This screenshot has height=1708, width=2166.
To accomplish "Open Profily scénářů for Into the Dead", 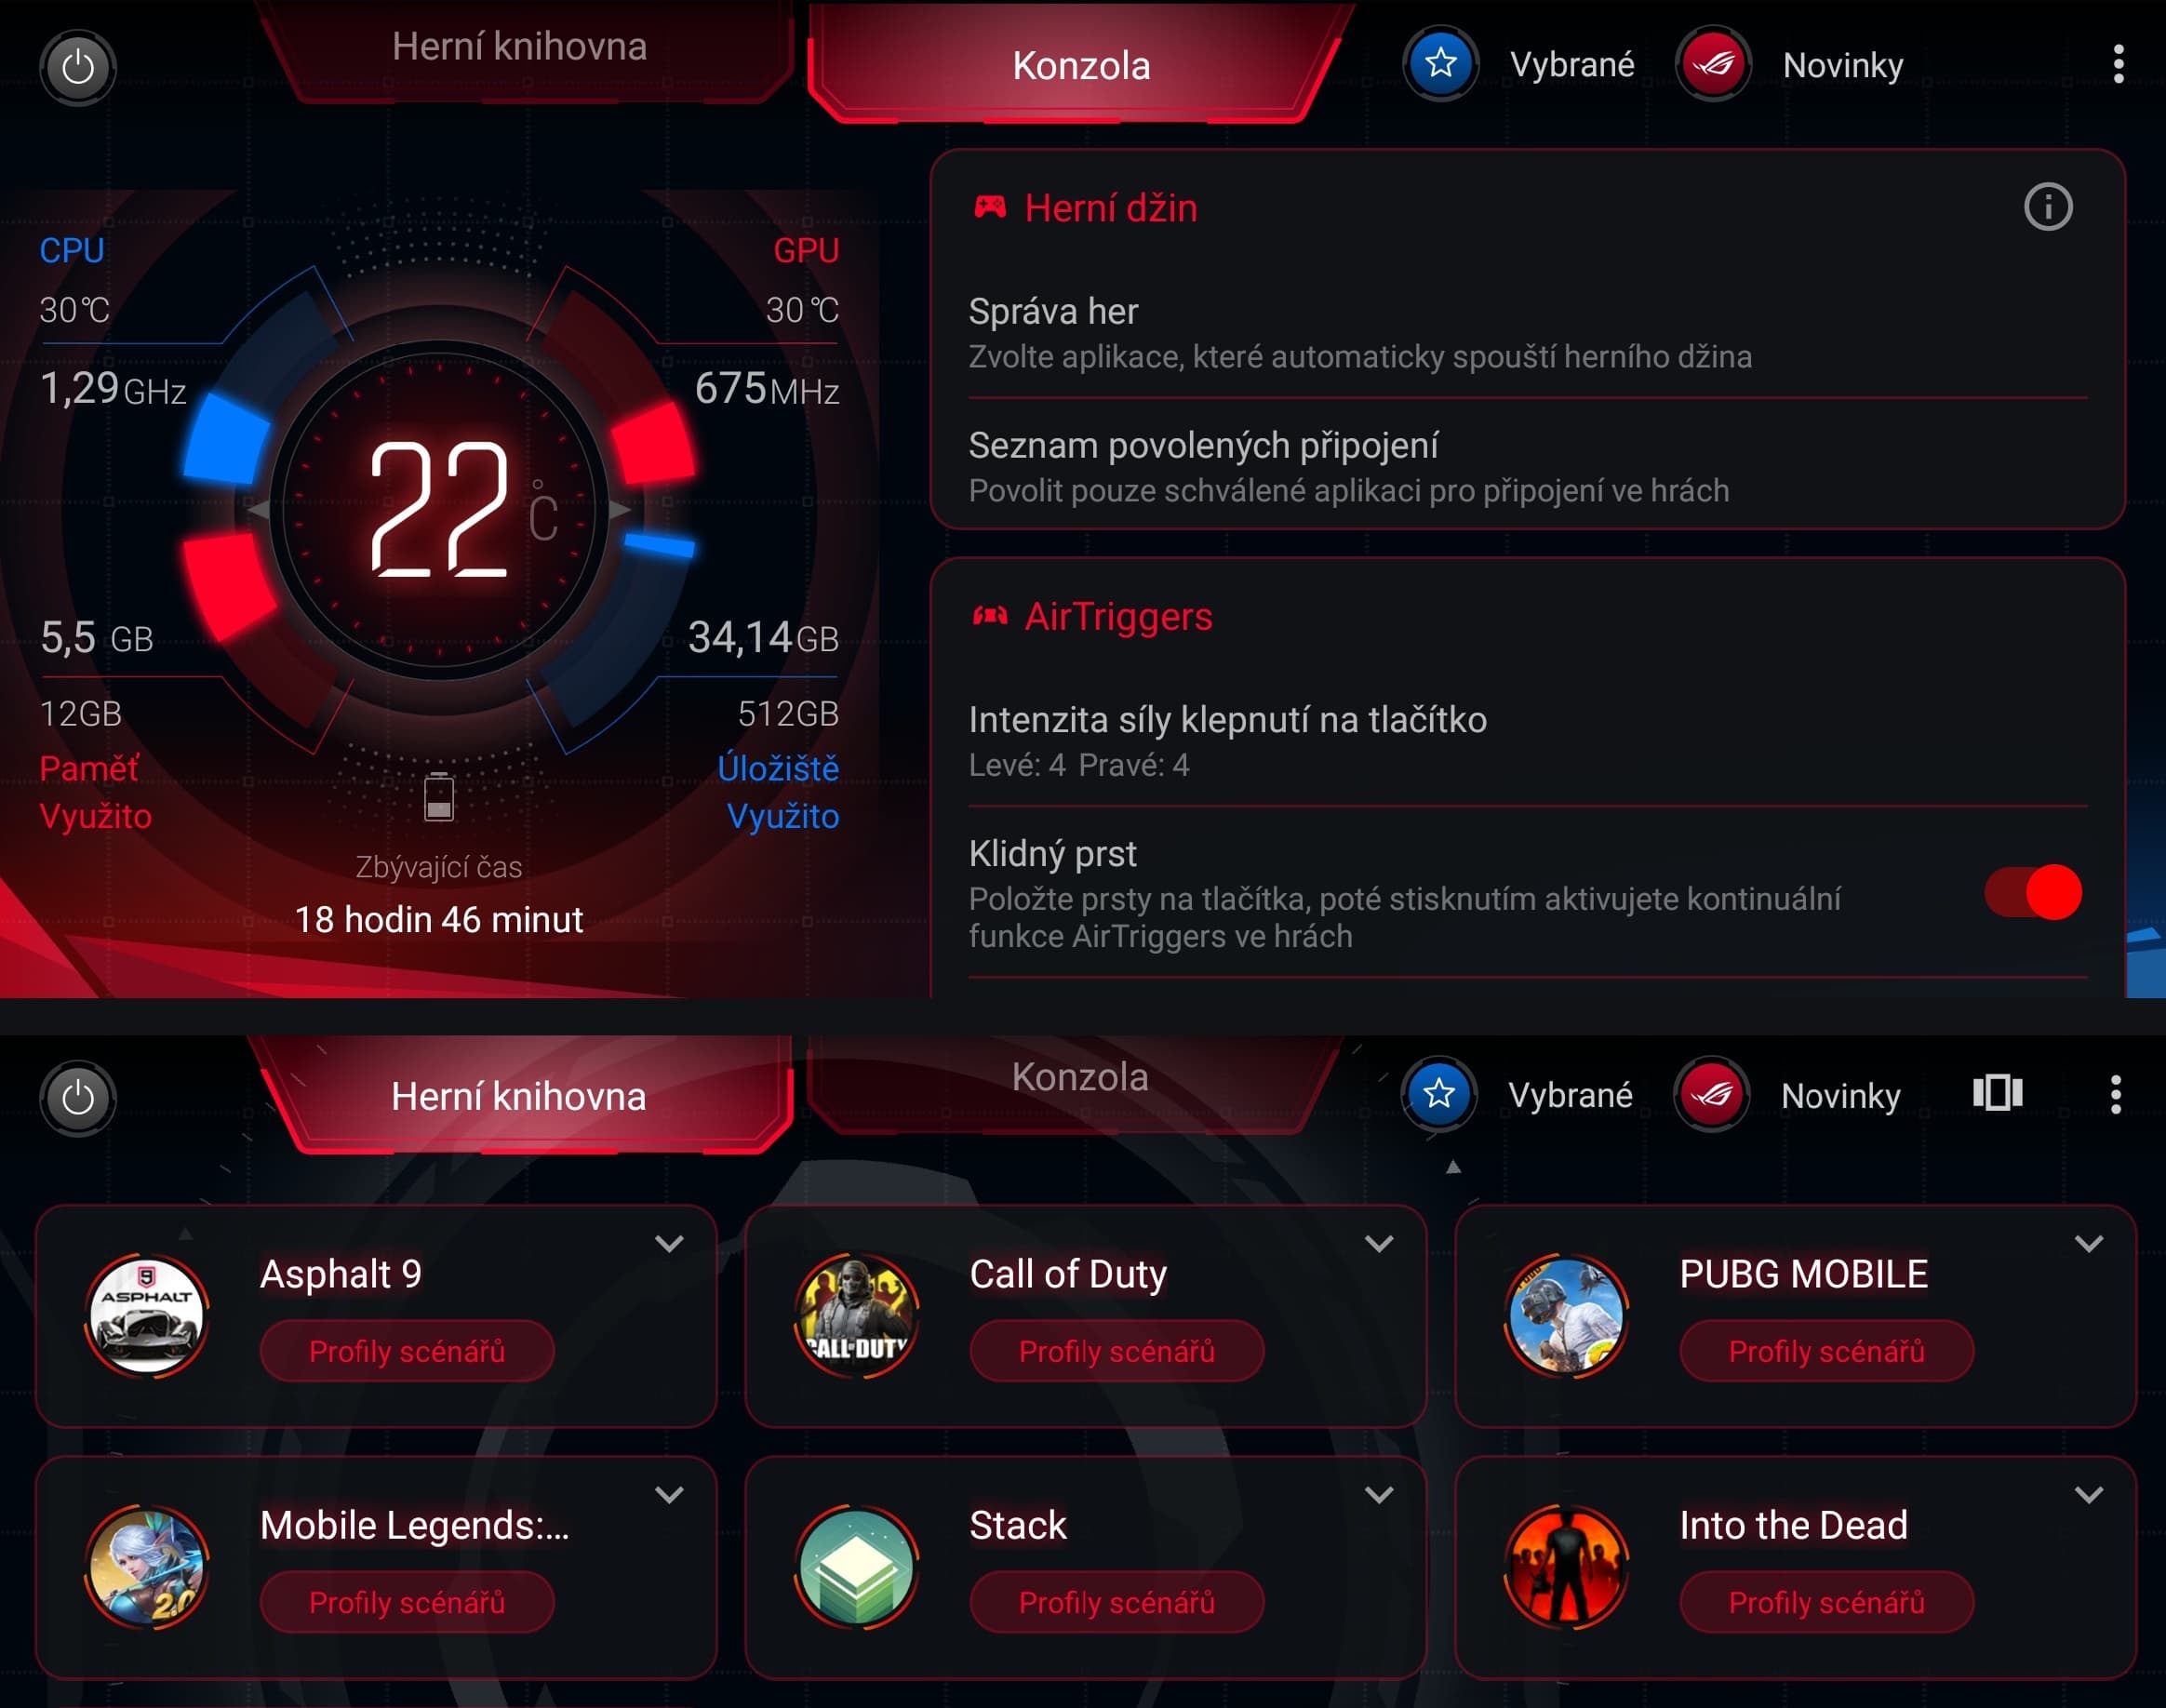I will (1827, 1602).
